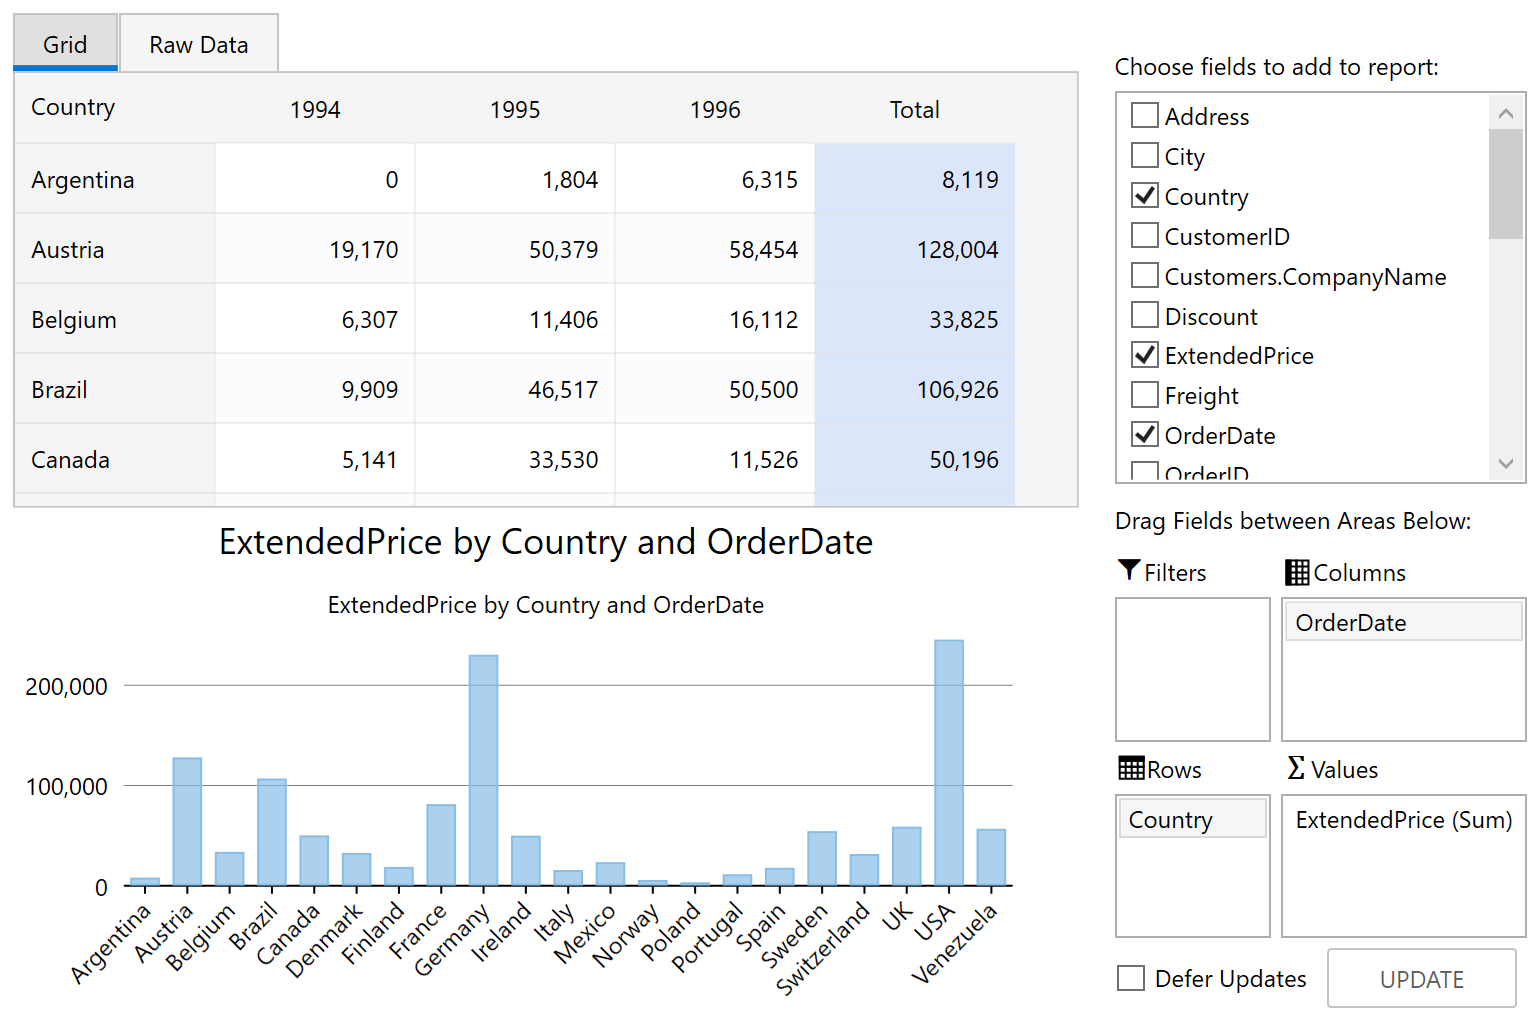The height and width of the screenshot is (1024, 1539).
Task: Check the Freight field checkbox
Action: (1145, 395)
